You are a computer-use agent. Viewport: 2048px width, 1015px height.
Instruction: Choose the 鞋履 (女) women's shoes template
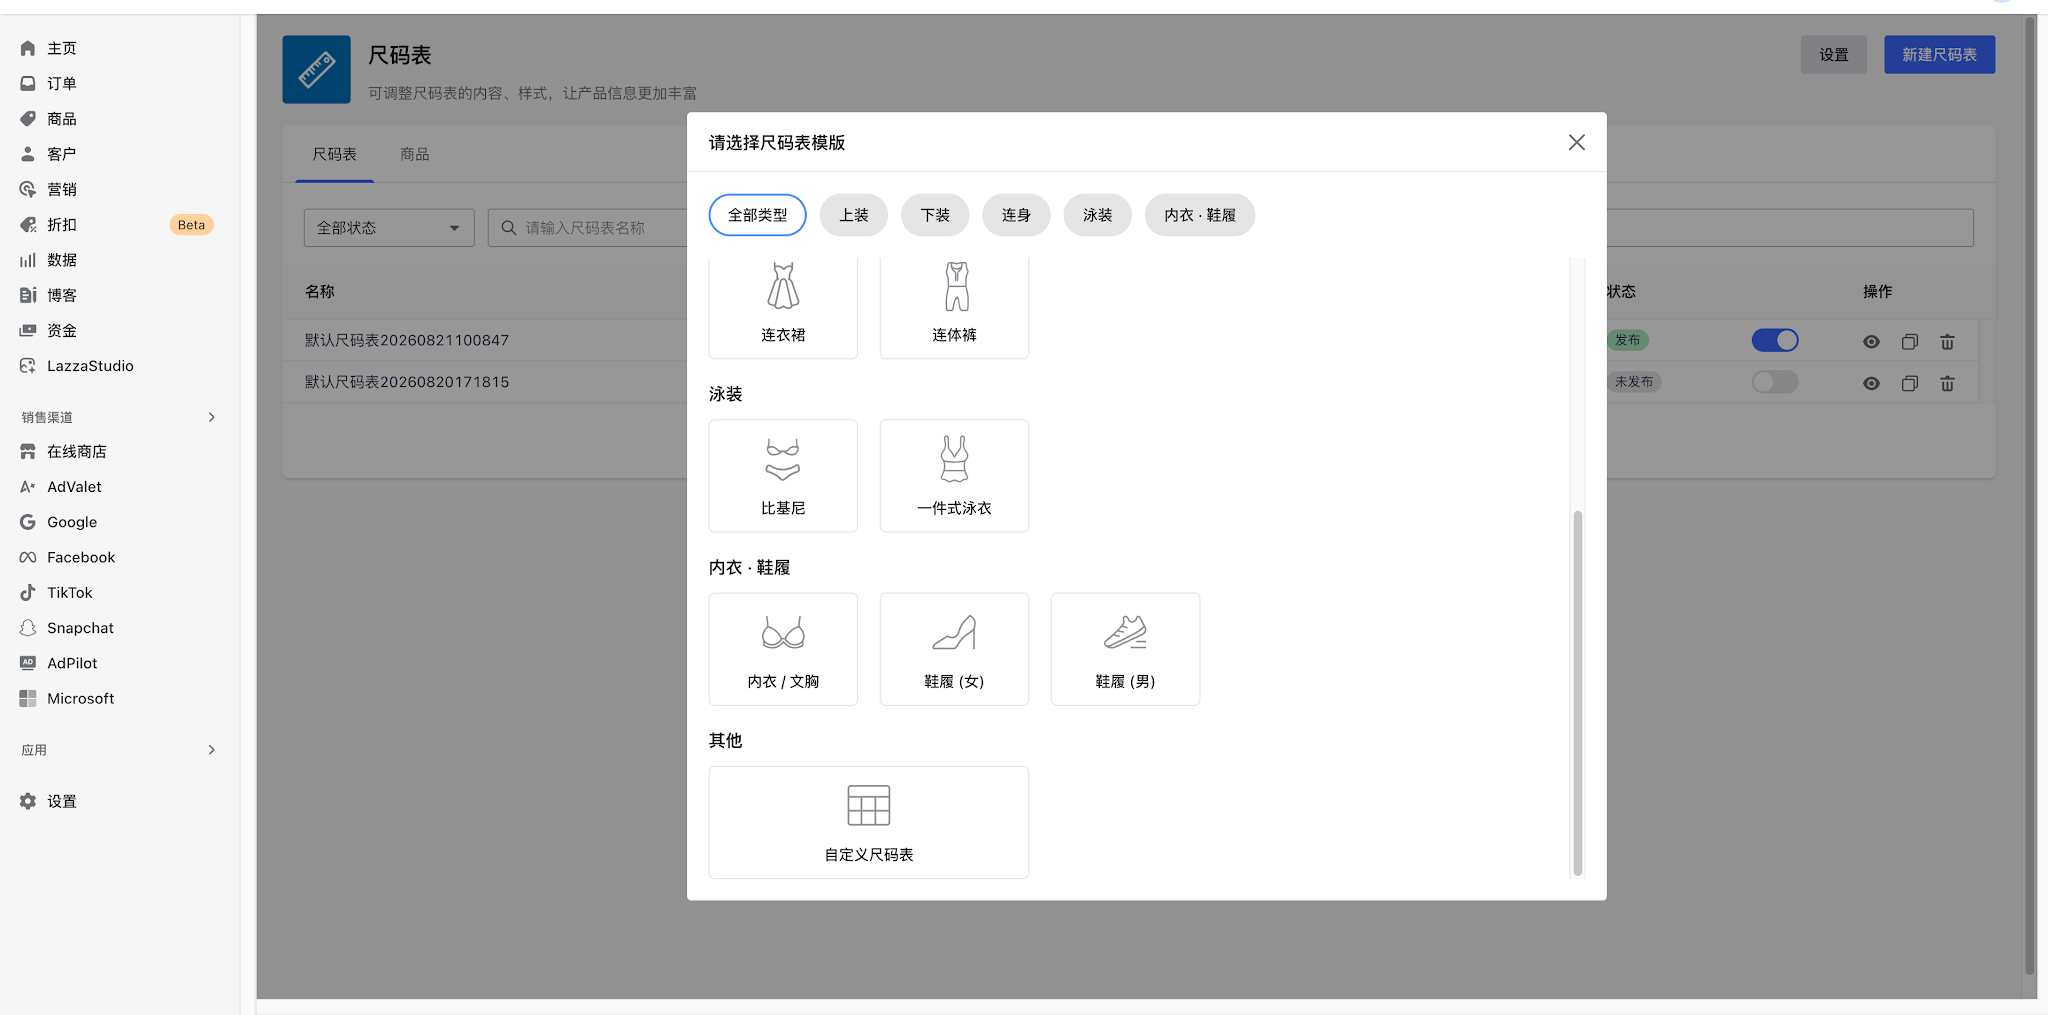tap(954, 649)
